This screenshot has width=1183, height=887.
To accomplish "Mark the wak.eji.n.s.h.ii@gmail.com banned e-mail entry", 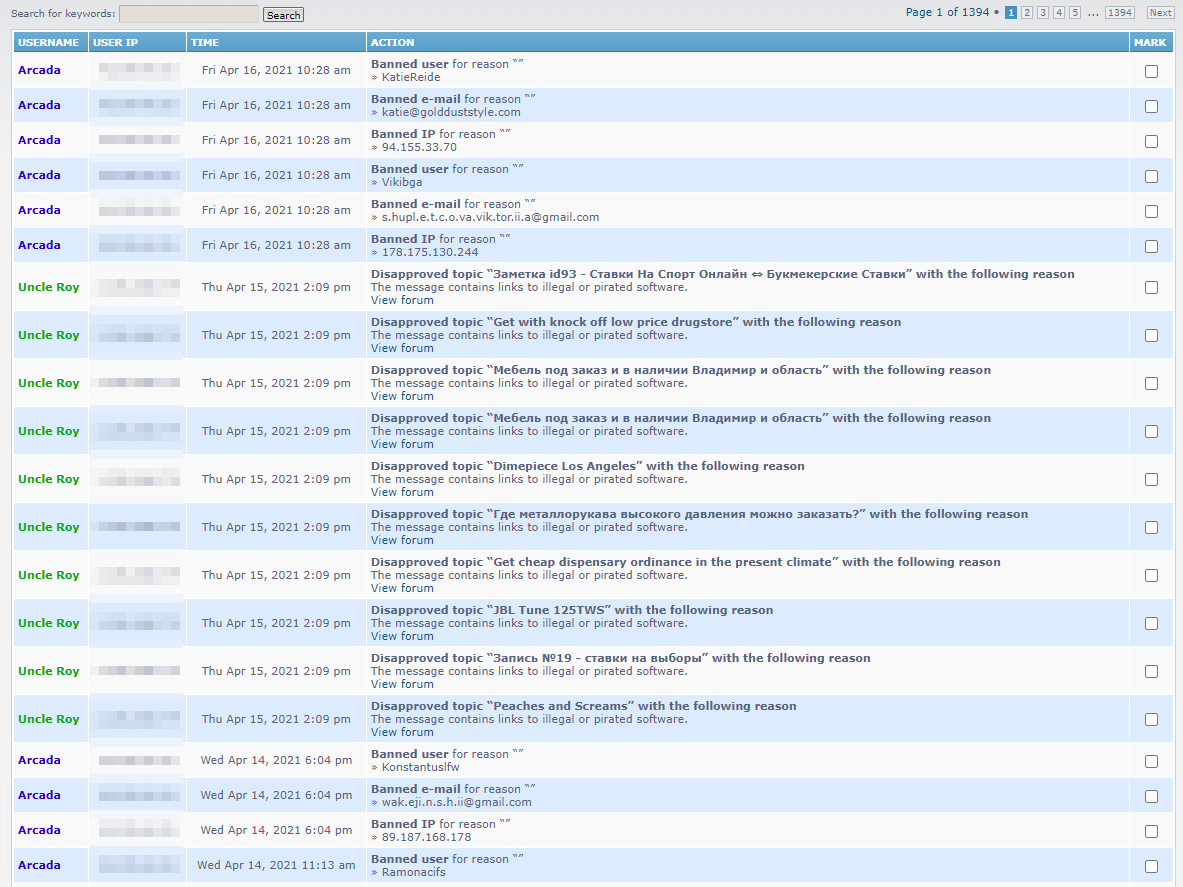I will [1151, 796].
